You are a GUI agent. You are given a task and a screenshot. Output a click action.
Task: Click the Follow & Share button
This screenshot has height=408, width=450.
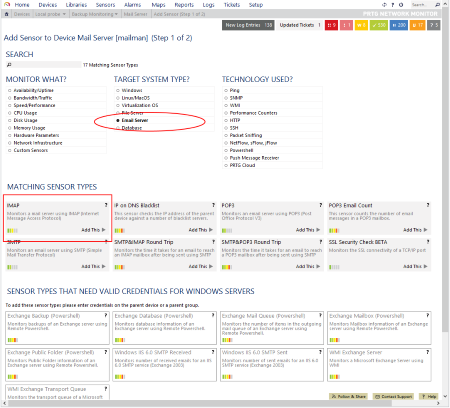click(349, 396)
